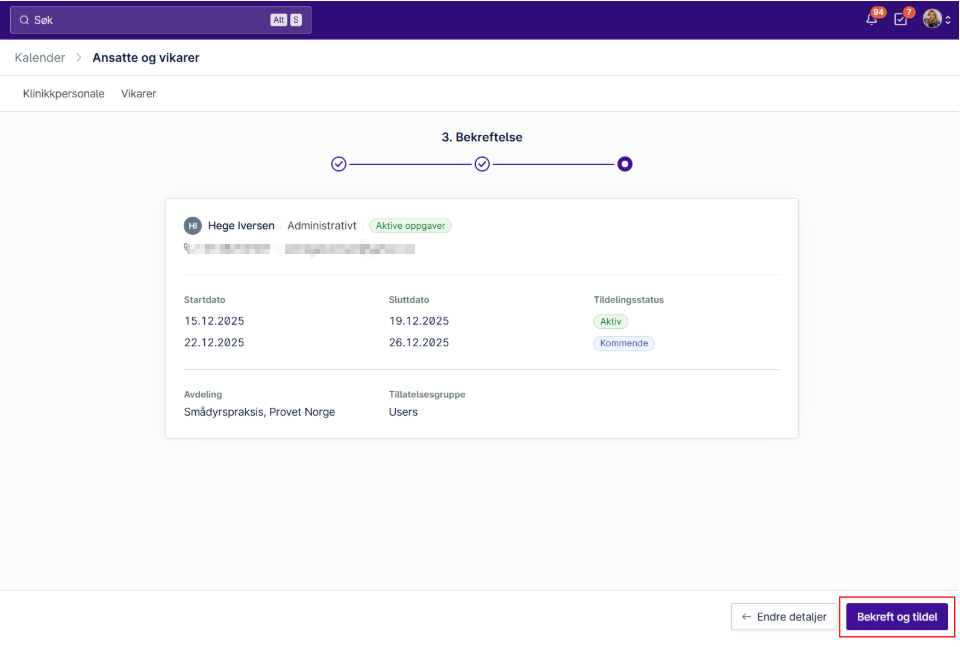Viewport: 960px width, 647px height.
Task: Click the Avdeling label
Action: coord(203,395)
